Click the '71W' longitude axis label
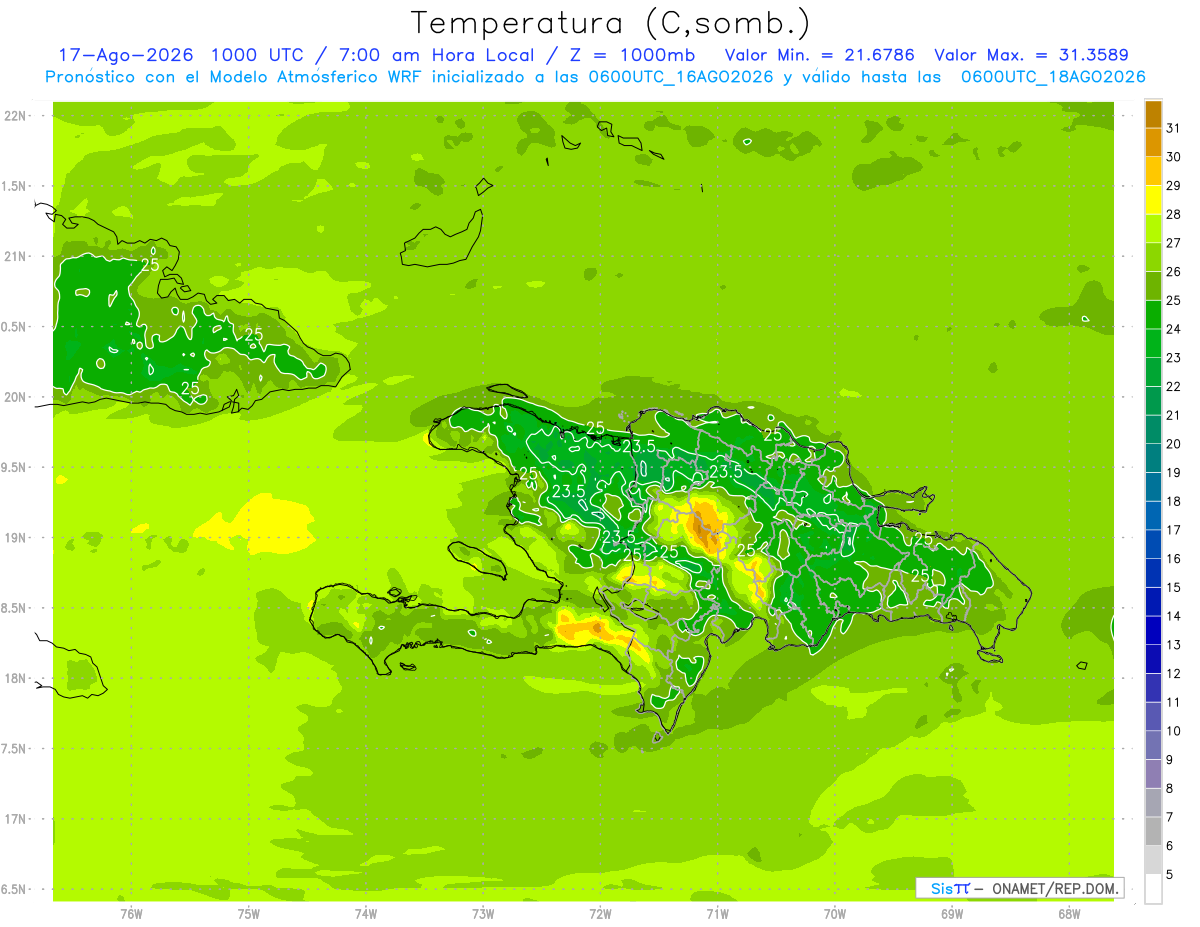This screenshot has width=1200, height=927. 717,914
